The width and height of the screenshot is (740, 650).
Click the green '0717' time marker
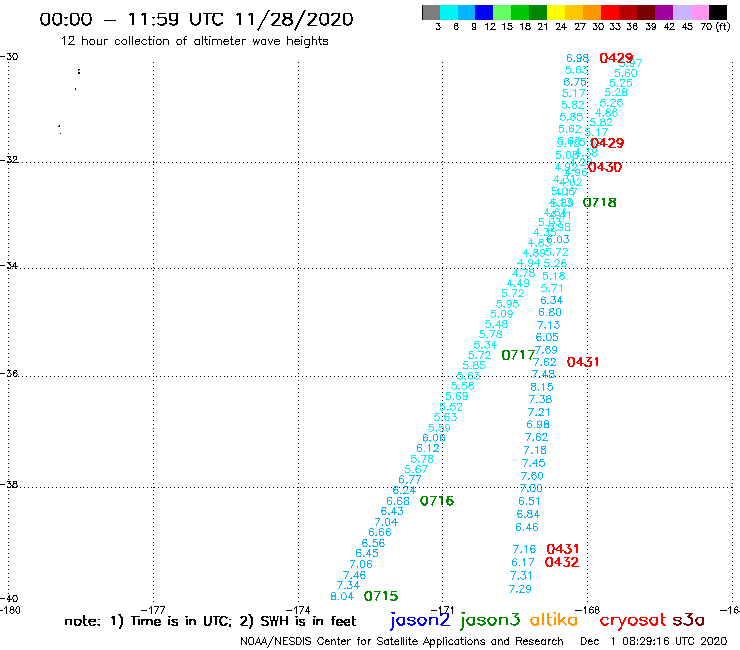coord(518,355)
